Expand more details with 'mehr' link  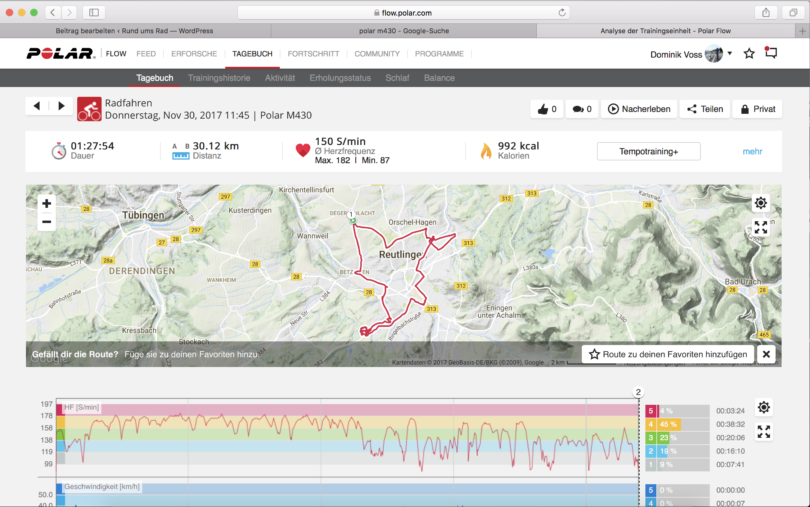752,152
